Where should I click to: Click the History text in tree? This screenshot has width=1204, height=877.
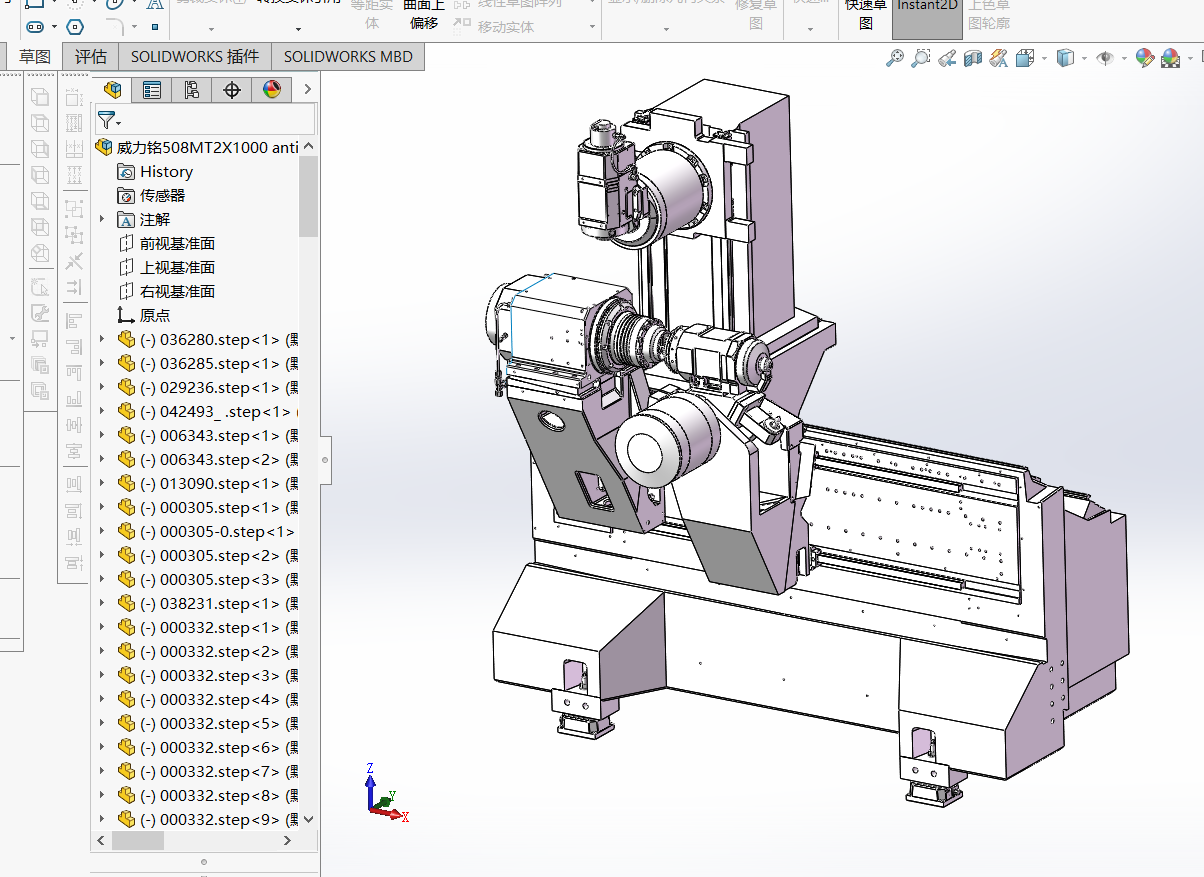coord(166,172)
